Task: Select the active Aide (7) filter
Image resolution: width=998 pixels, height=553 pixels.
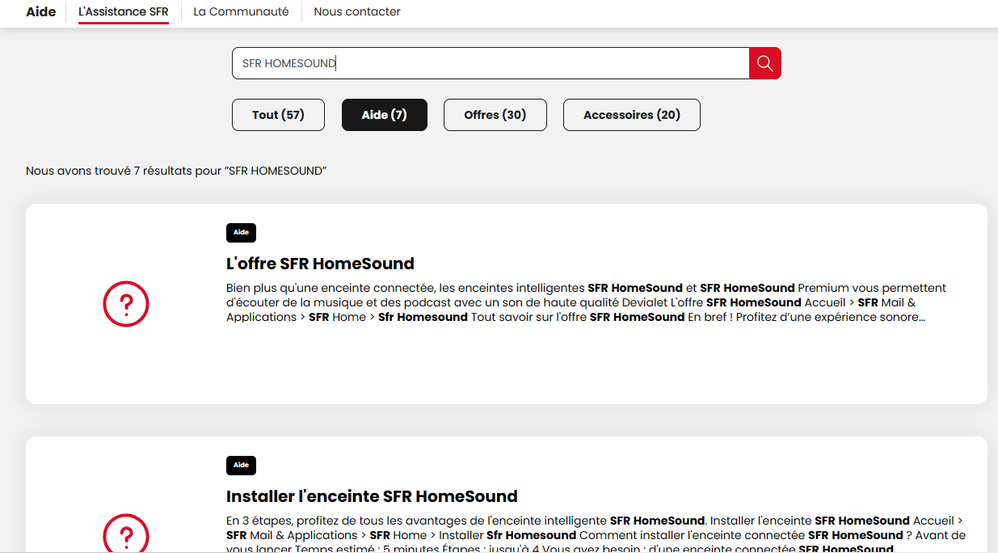Action: [x=384, y=115]
